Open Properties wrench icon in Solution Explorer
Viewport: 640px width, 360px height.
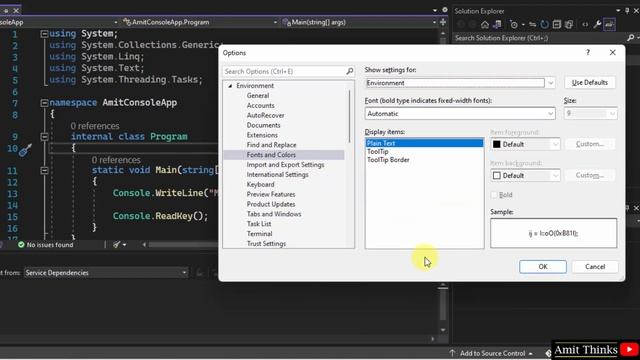point(598,24)
